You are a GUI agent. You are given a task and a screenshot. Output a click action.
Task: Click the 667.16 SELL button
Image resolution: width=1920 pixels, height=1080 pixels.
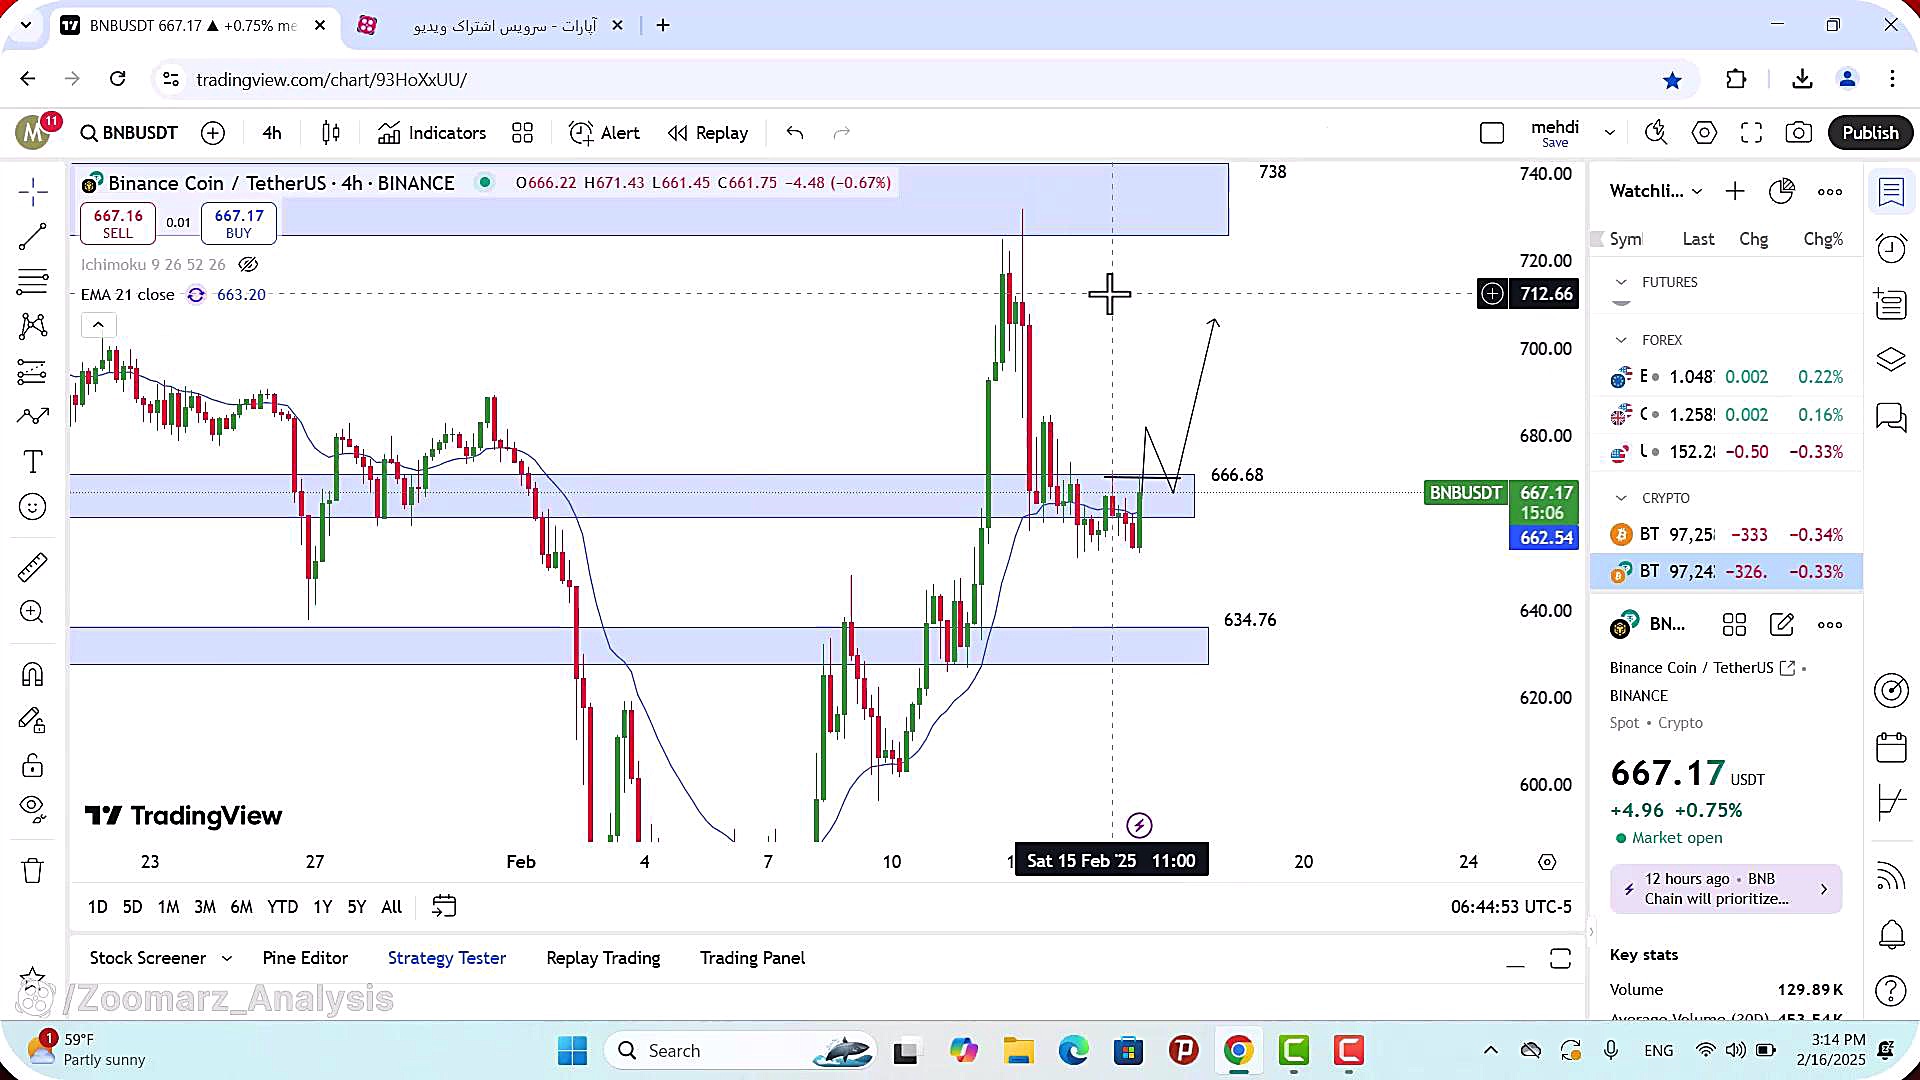coord(118,223)
